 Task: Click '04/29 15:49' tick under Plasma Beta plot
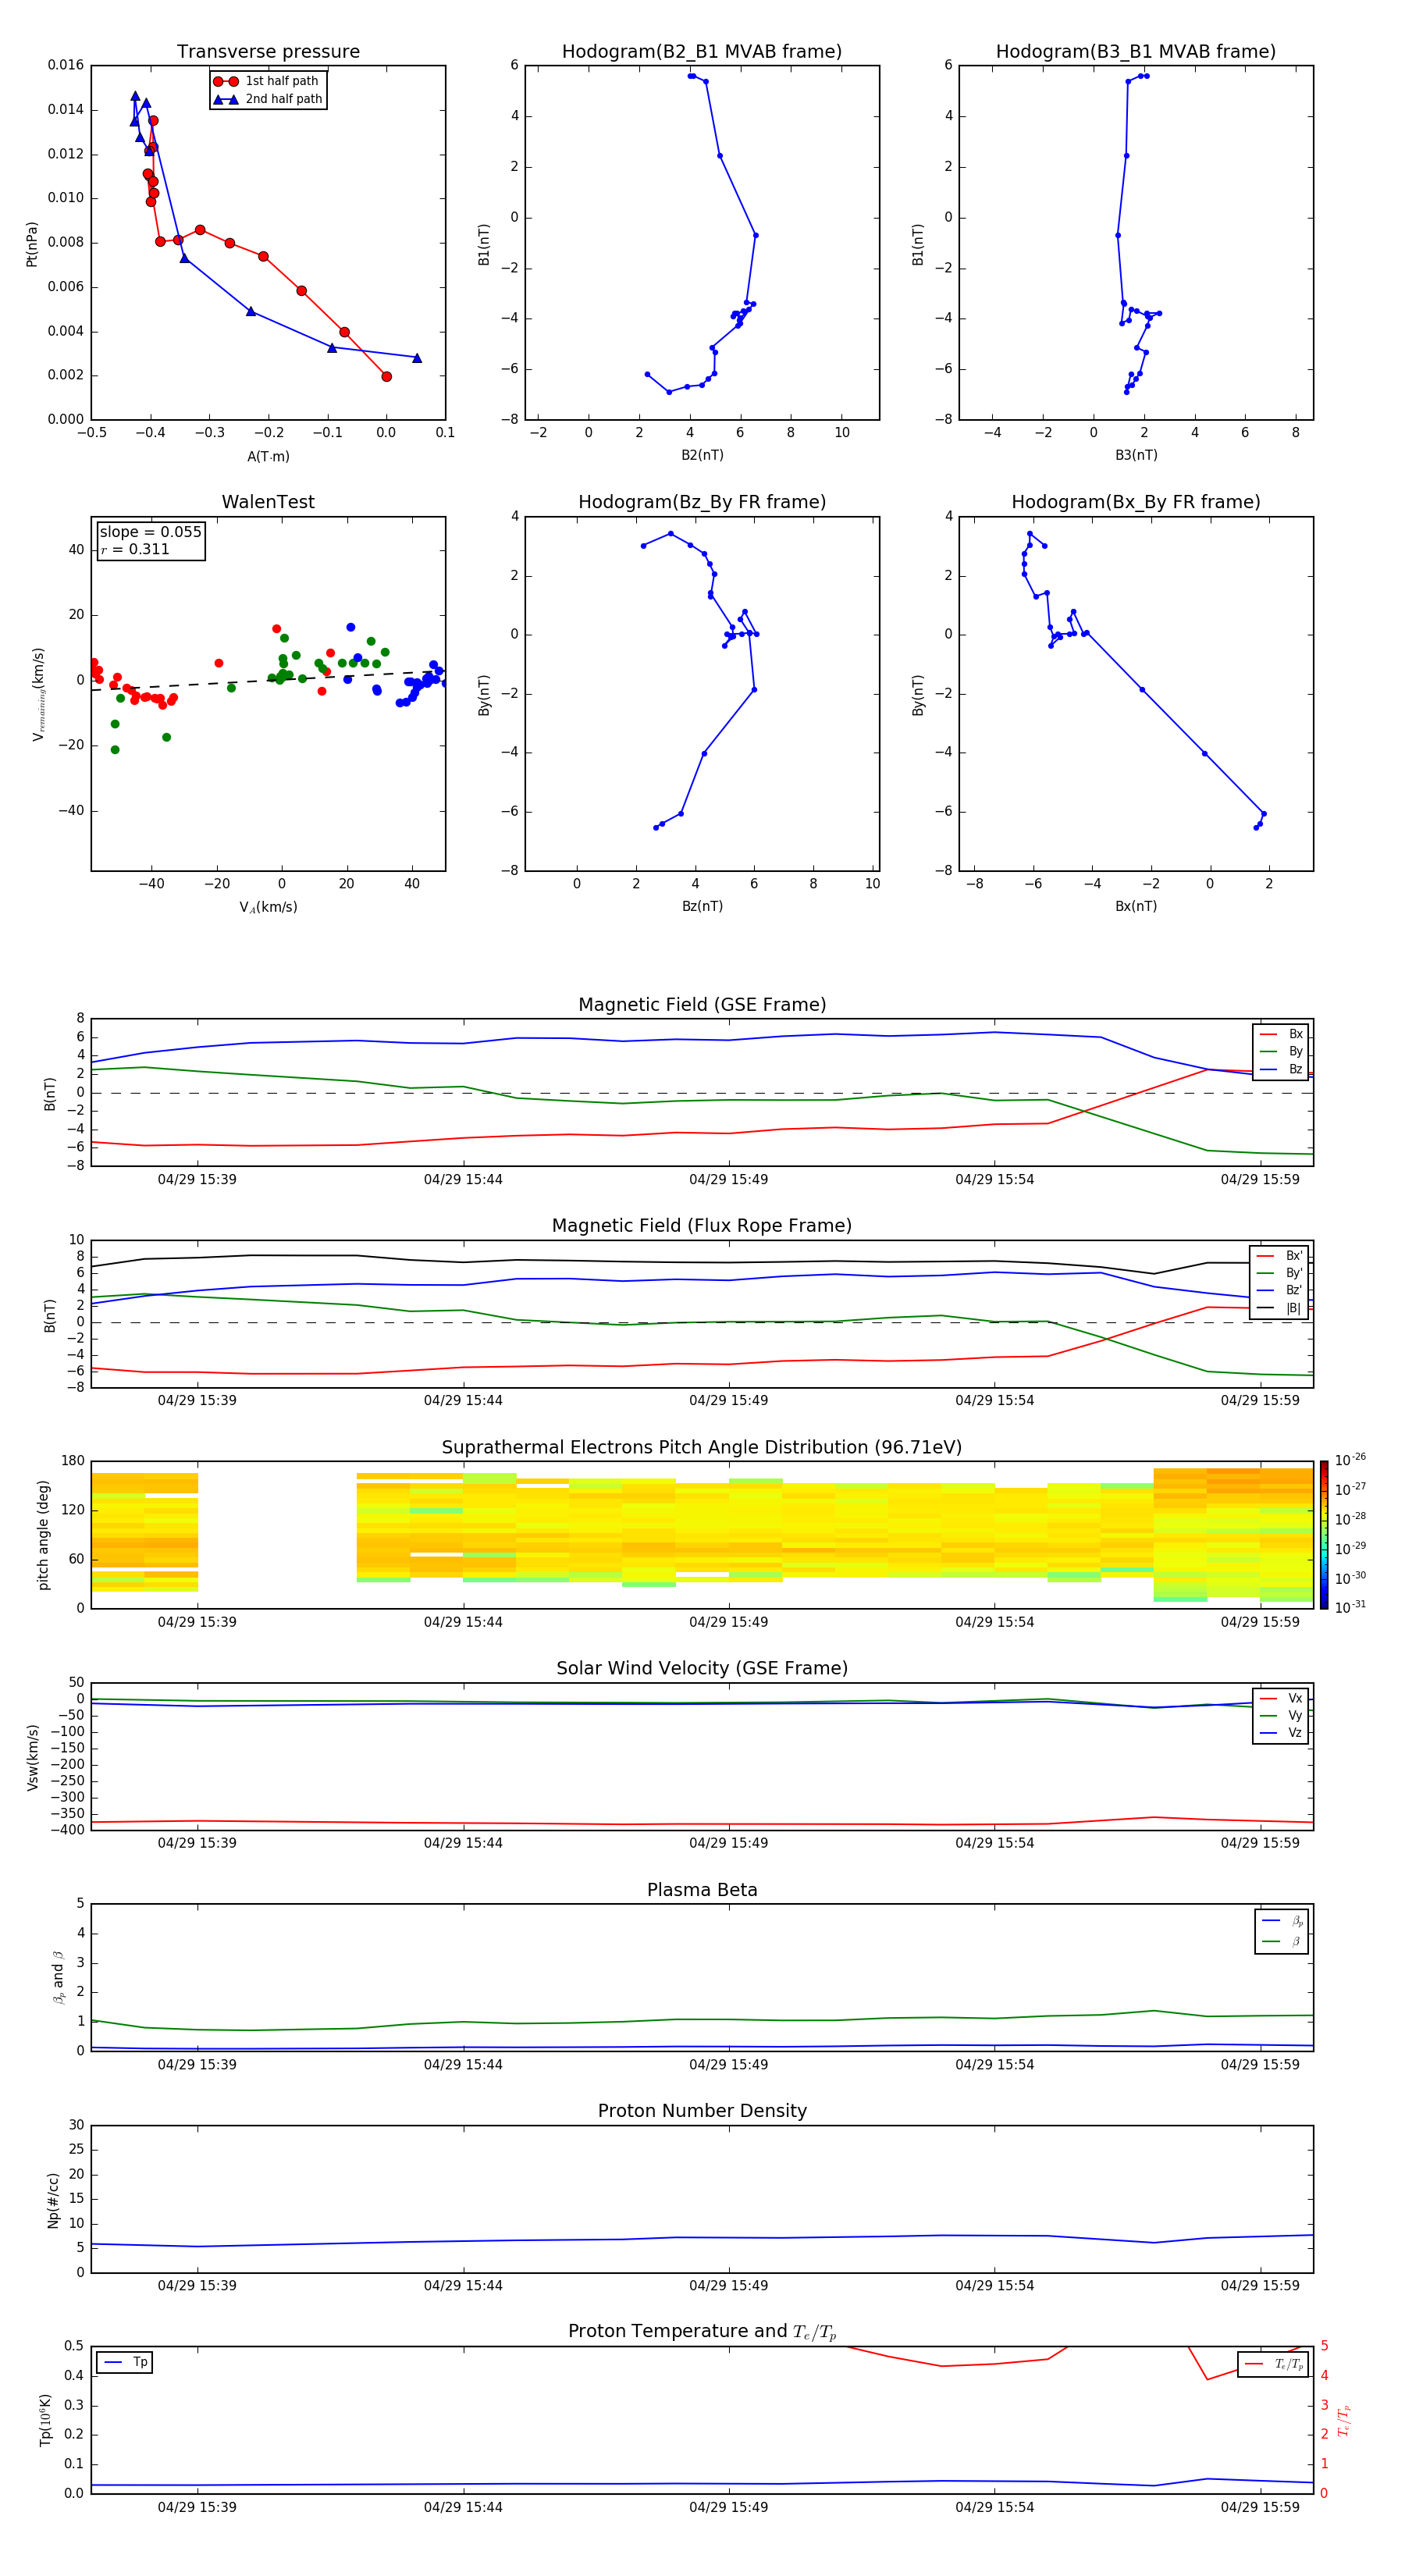[x=729, y=2064]
